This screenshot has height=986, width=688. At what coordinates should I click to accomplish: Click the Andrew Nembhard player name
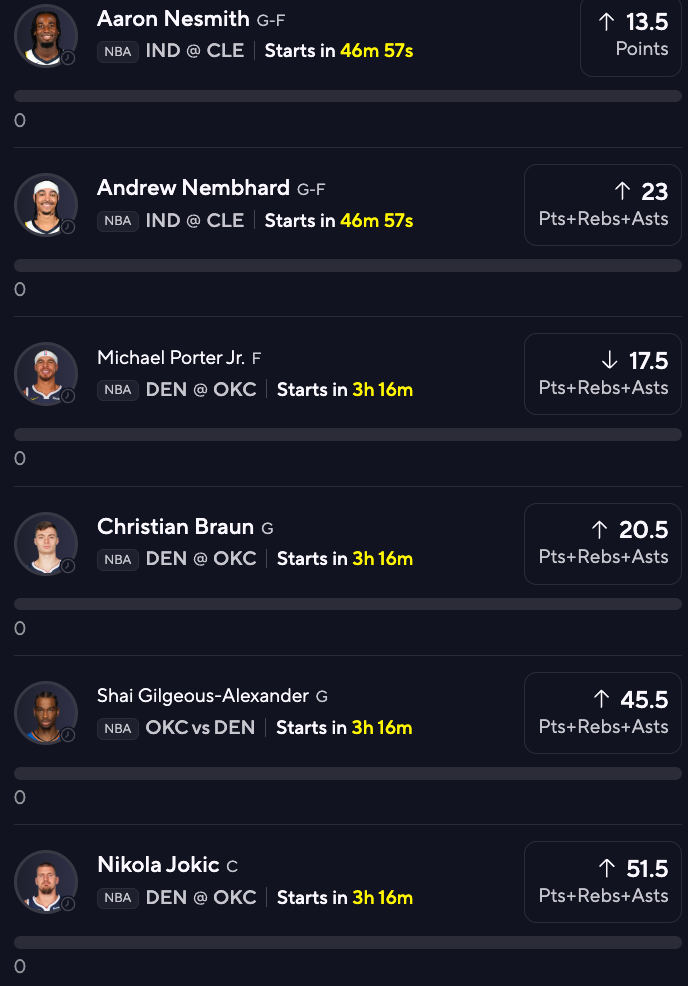click(194, 188)
